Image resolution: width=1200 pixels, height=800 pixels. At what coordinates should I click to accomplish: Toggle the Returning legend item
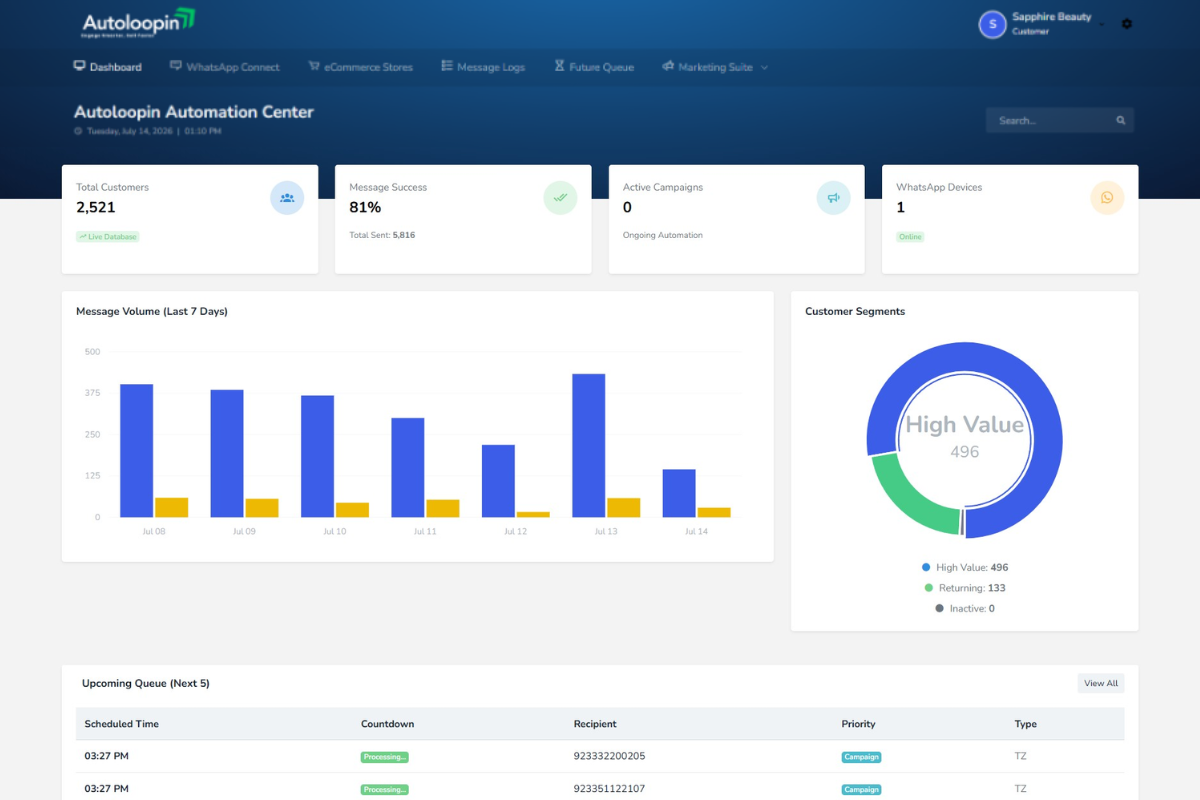click(x=965, y=588)
